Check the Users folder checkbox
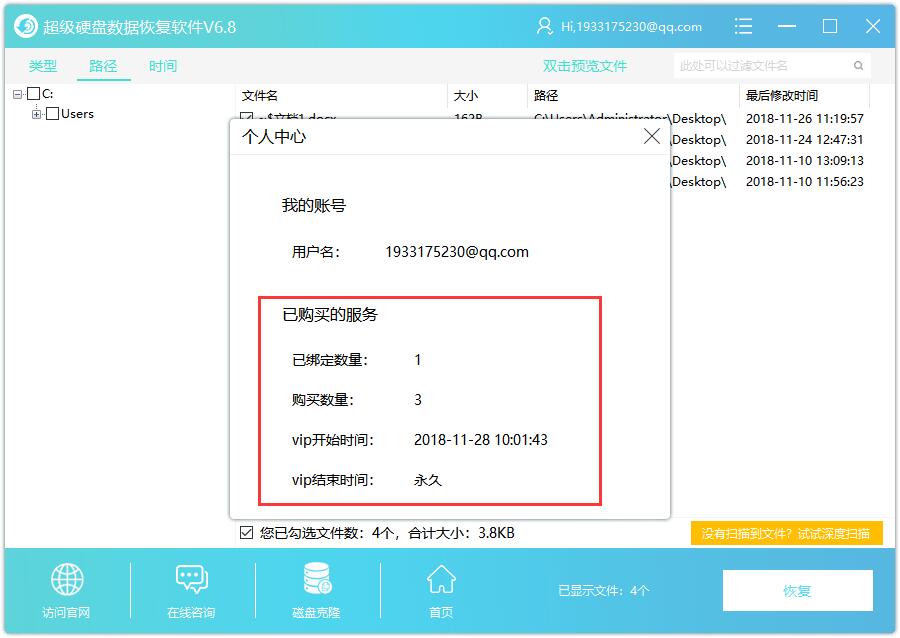 click(53, 114)
